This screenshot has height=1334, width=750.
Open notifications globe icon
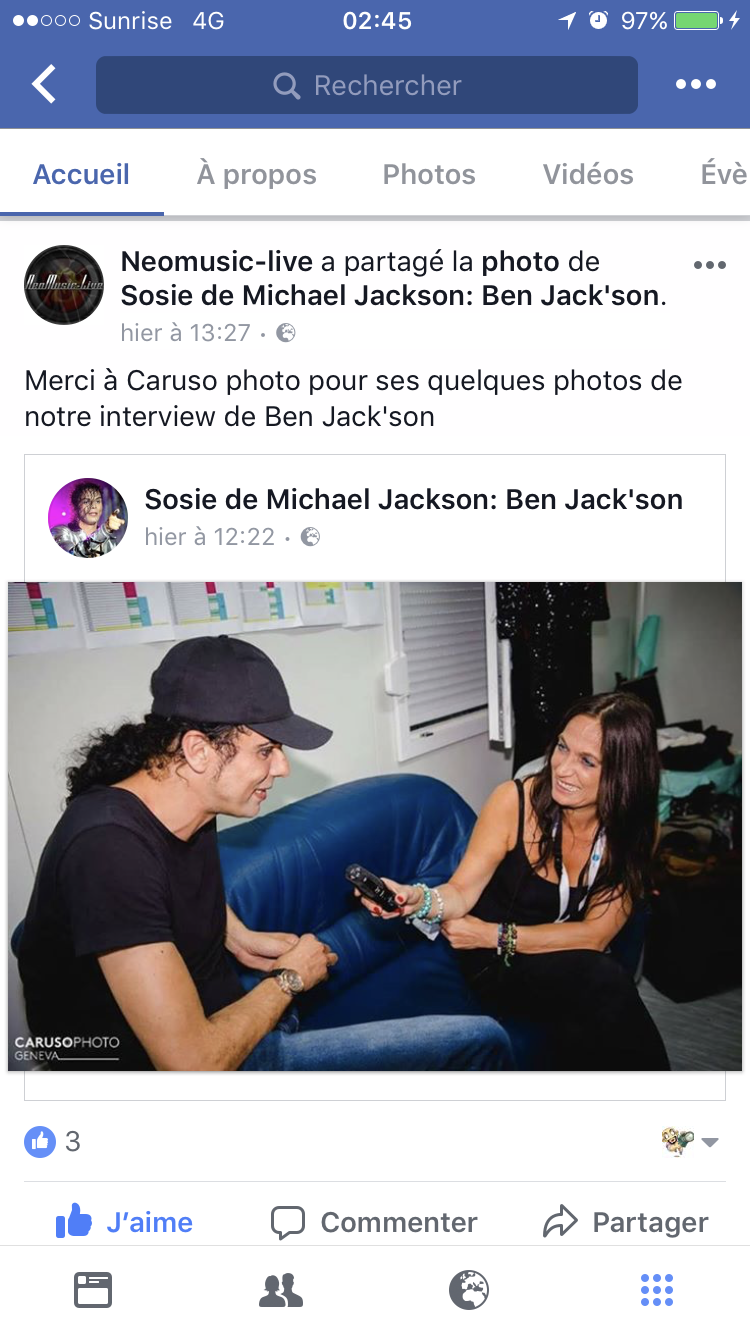click(x=469, y=1290)
